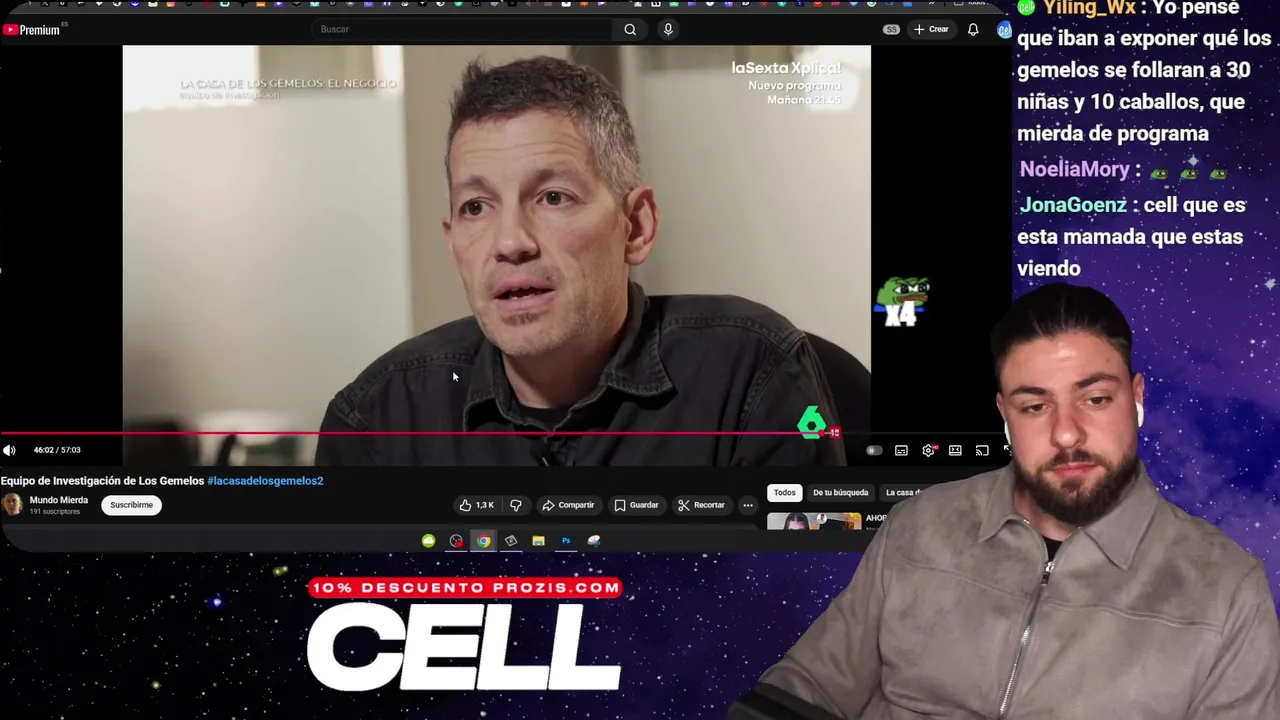Dislike the video
This screenshot has width=1280, height=720.
[x=515, y=505]
